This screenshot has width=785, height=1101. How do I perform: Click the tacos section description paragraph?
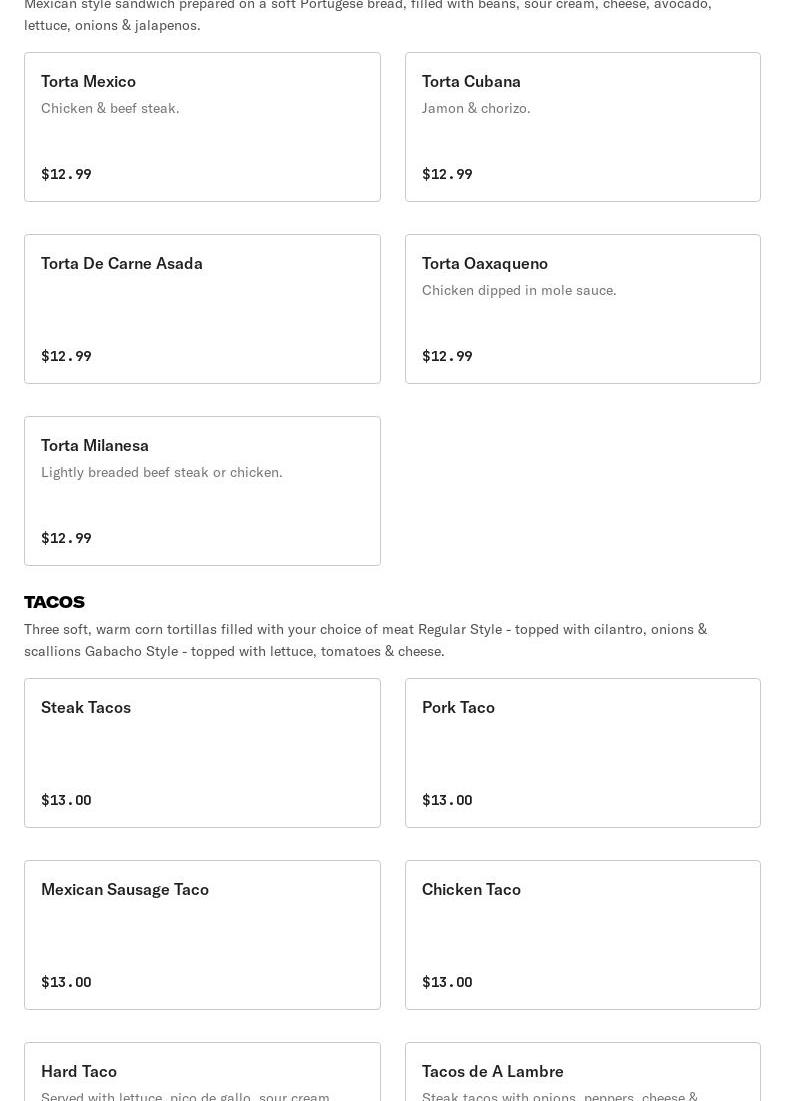pos(366,640)
